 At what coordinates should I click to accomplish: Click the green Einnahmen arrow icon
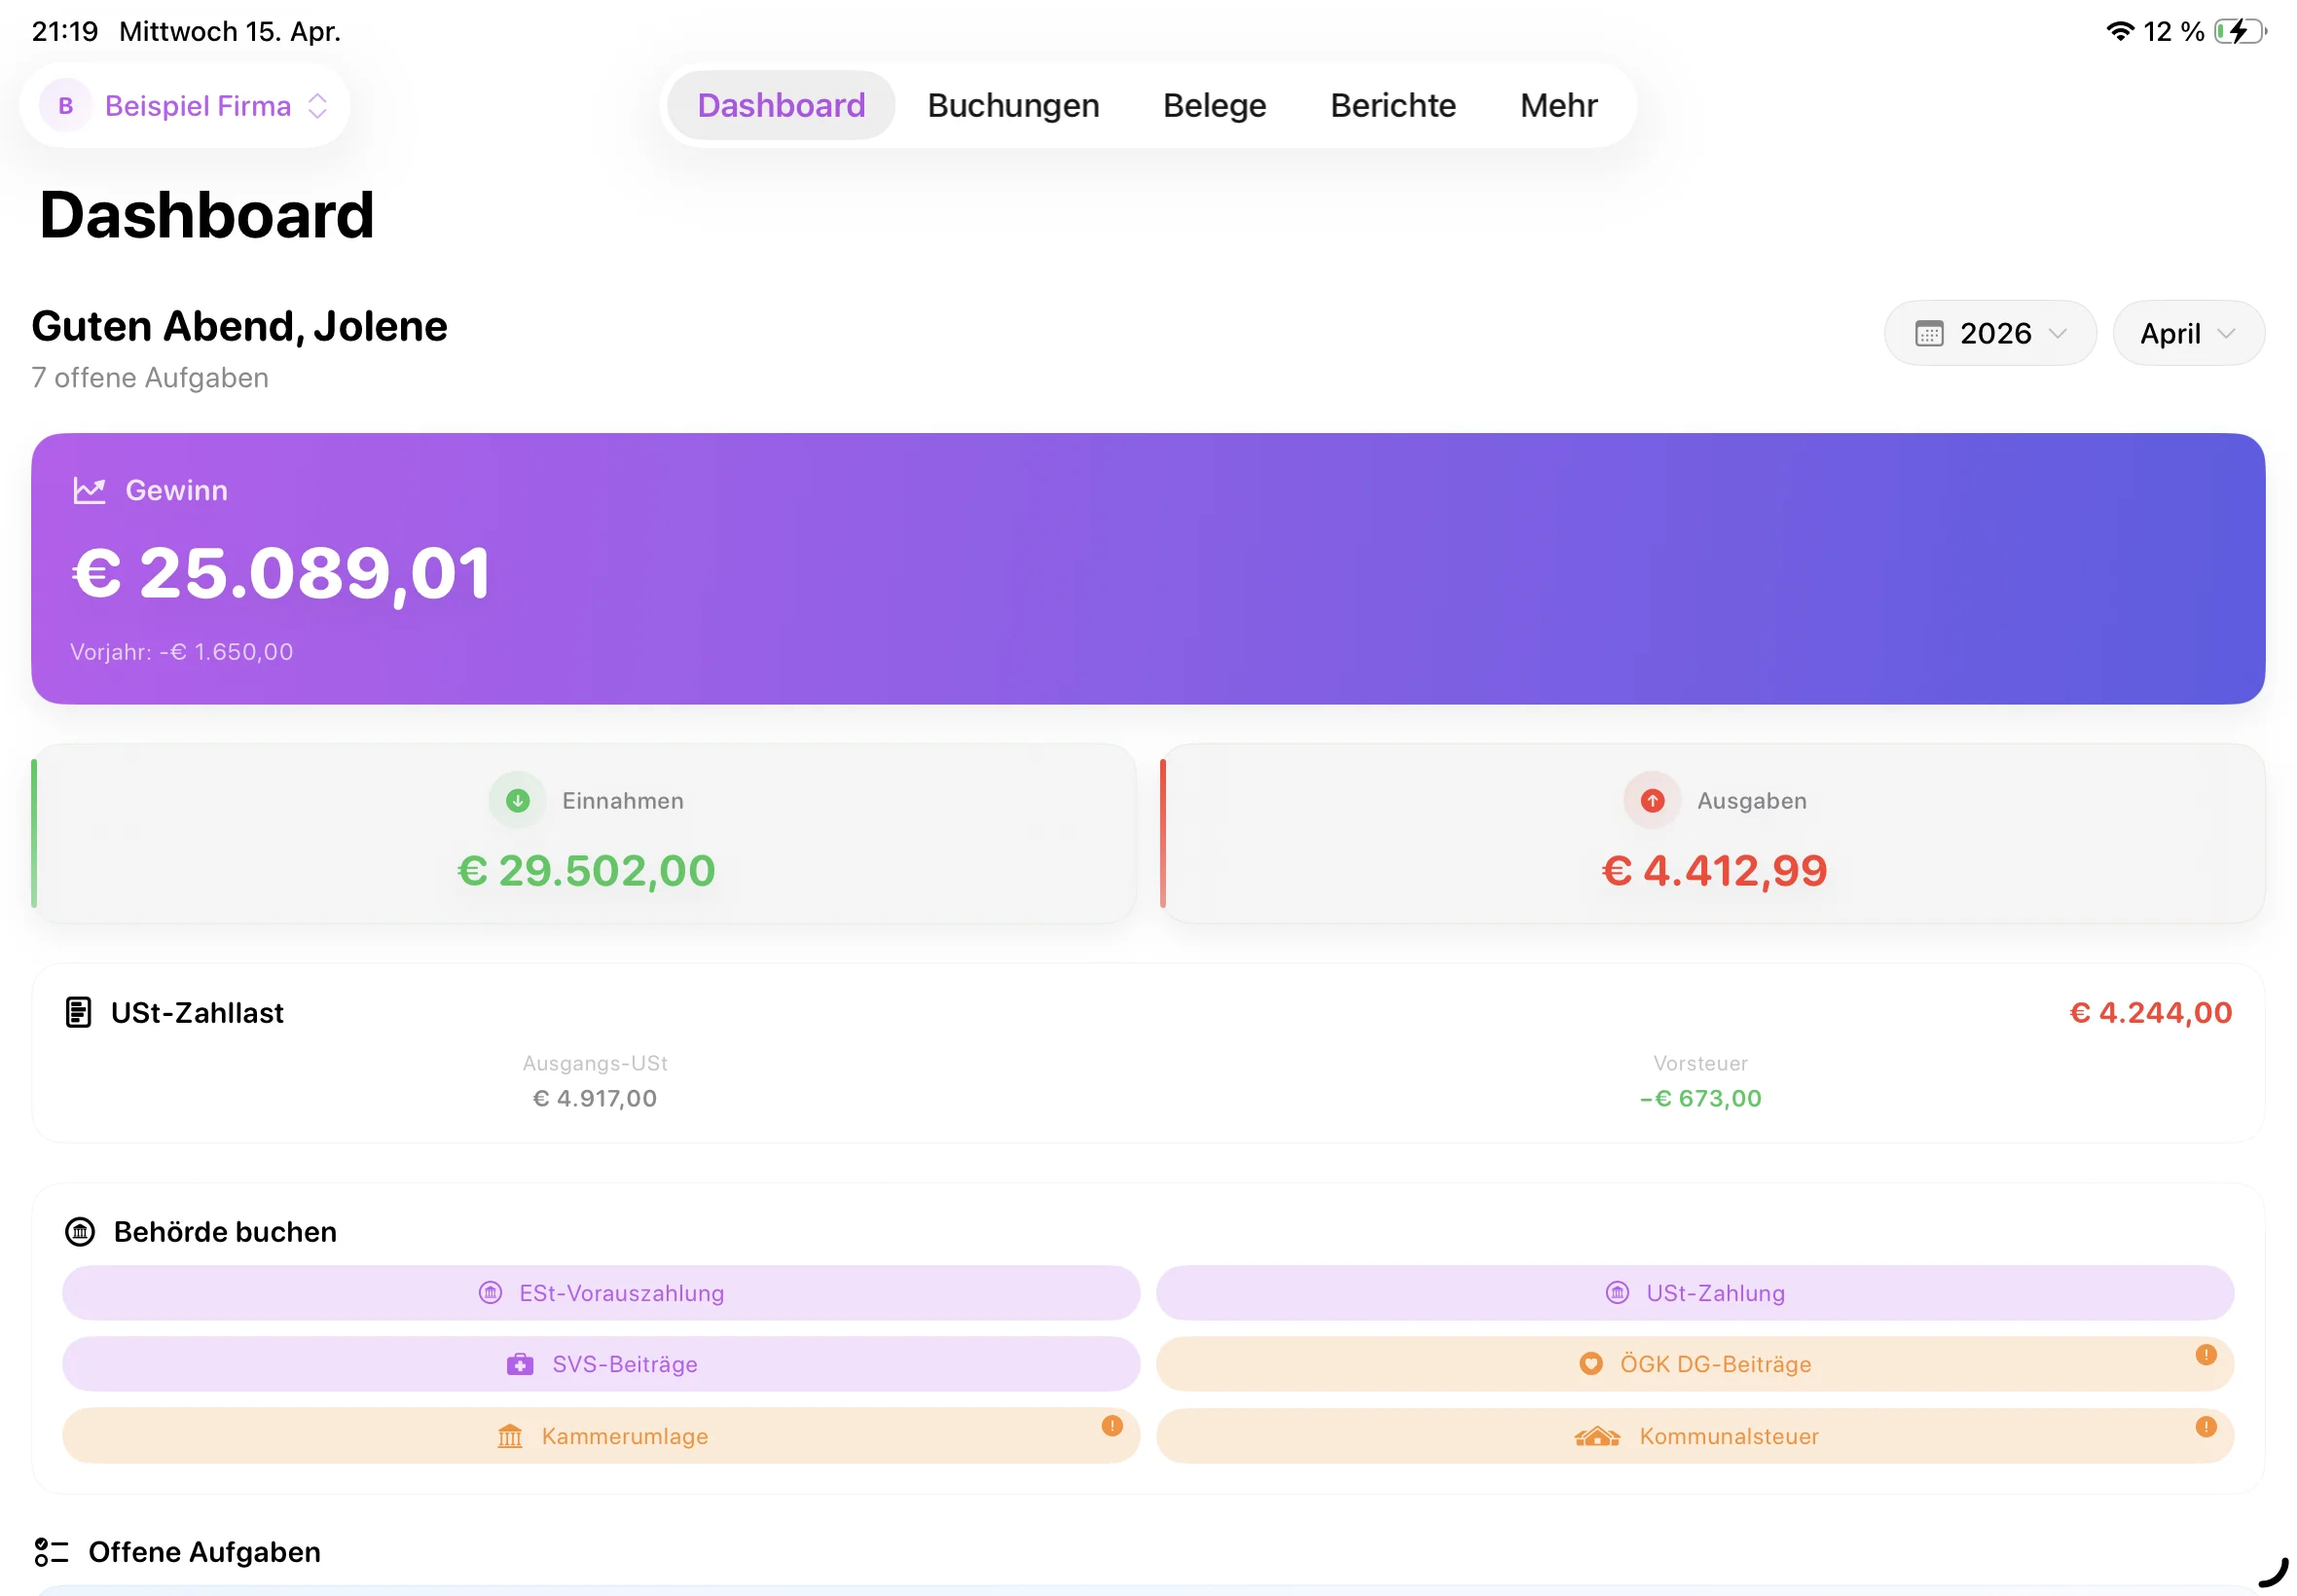coord(517,800)
